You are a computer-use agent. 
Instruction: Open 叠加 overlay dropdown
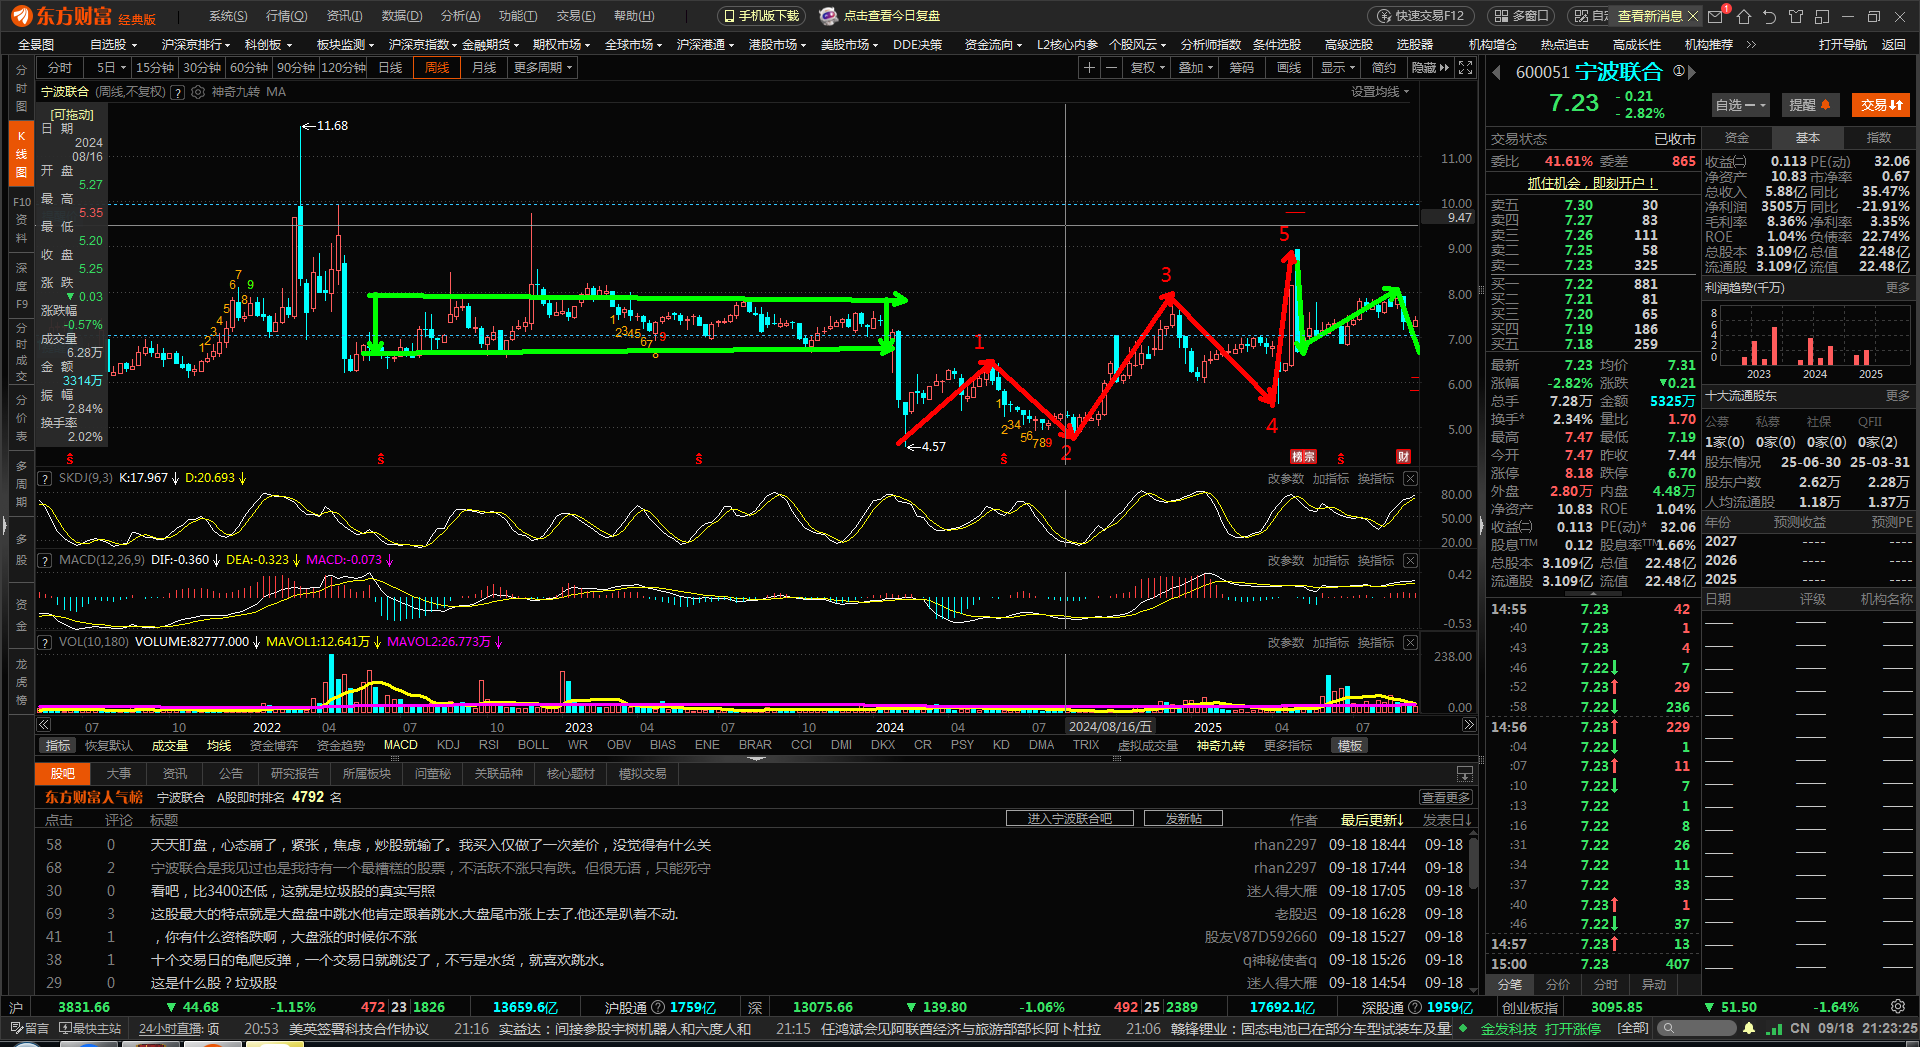[x=1195, y=68]
